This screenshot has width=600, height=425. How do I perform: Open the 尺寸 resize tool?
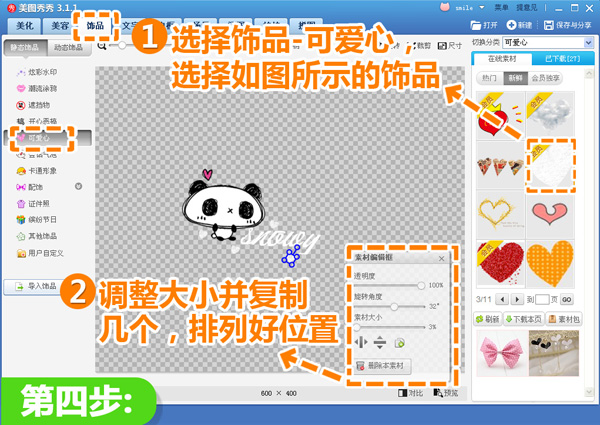[x=449, y=46]
